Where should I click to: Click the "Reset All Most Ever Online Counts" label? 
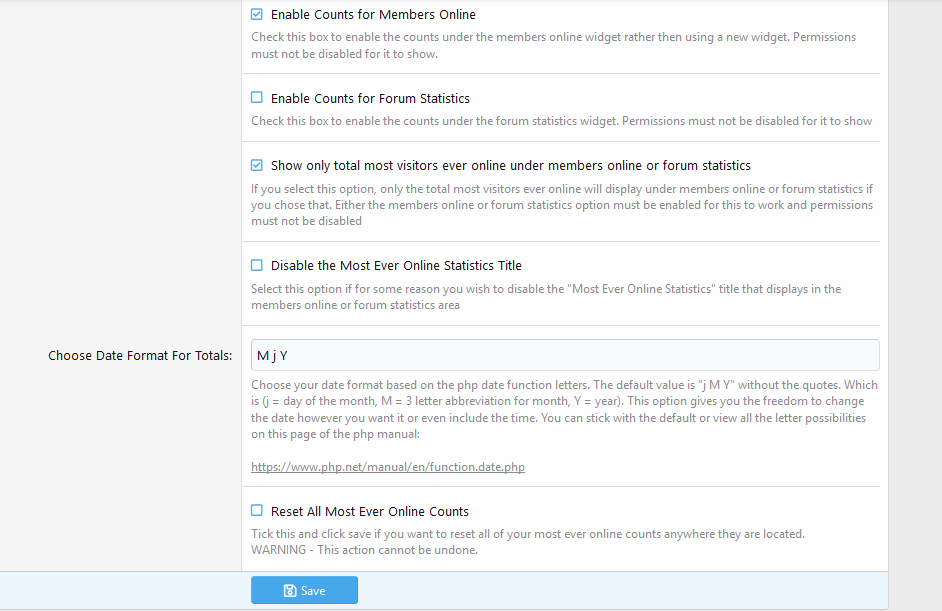click(x=370, y=512)
